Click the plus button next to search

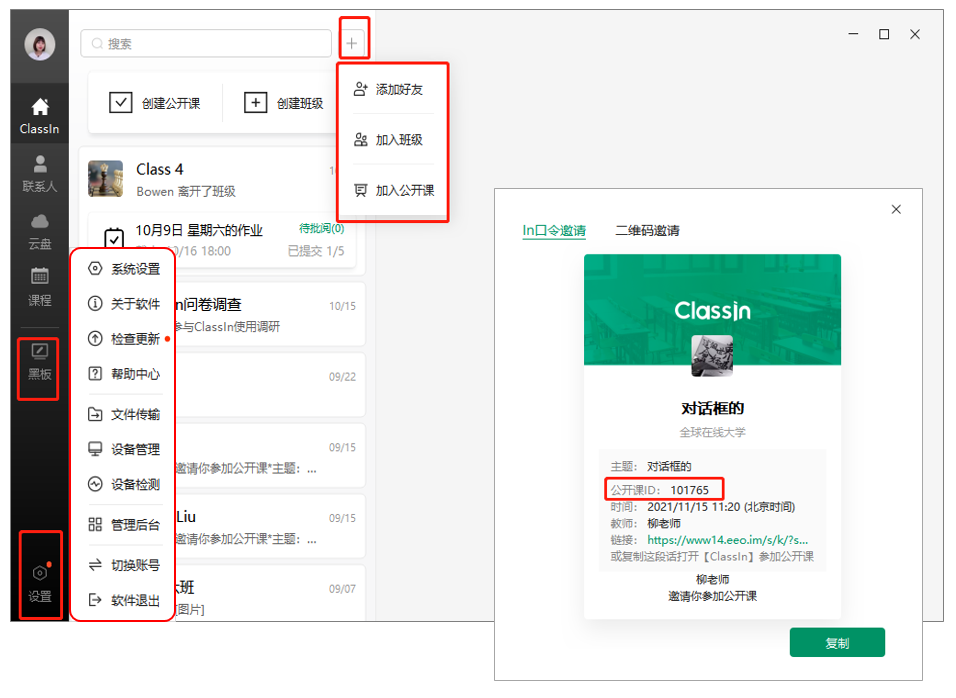[x=352, y=43]
